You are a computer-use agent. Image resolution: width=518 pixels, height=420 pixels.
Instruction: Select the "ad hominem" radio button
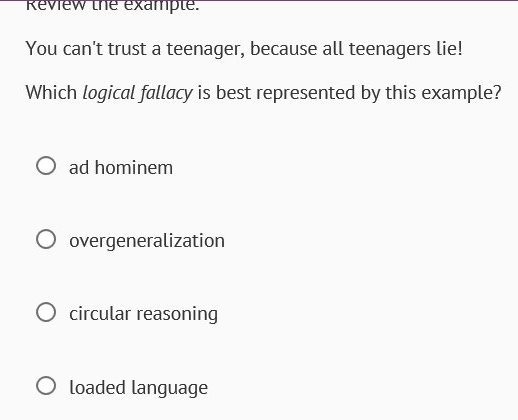[x=46, y=166]
